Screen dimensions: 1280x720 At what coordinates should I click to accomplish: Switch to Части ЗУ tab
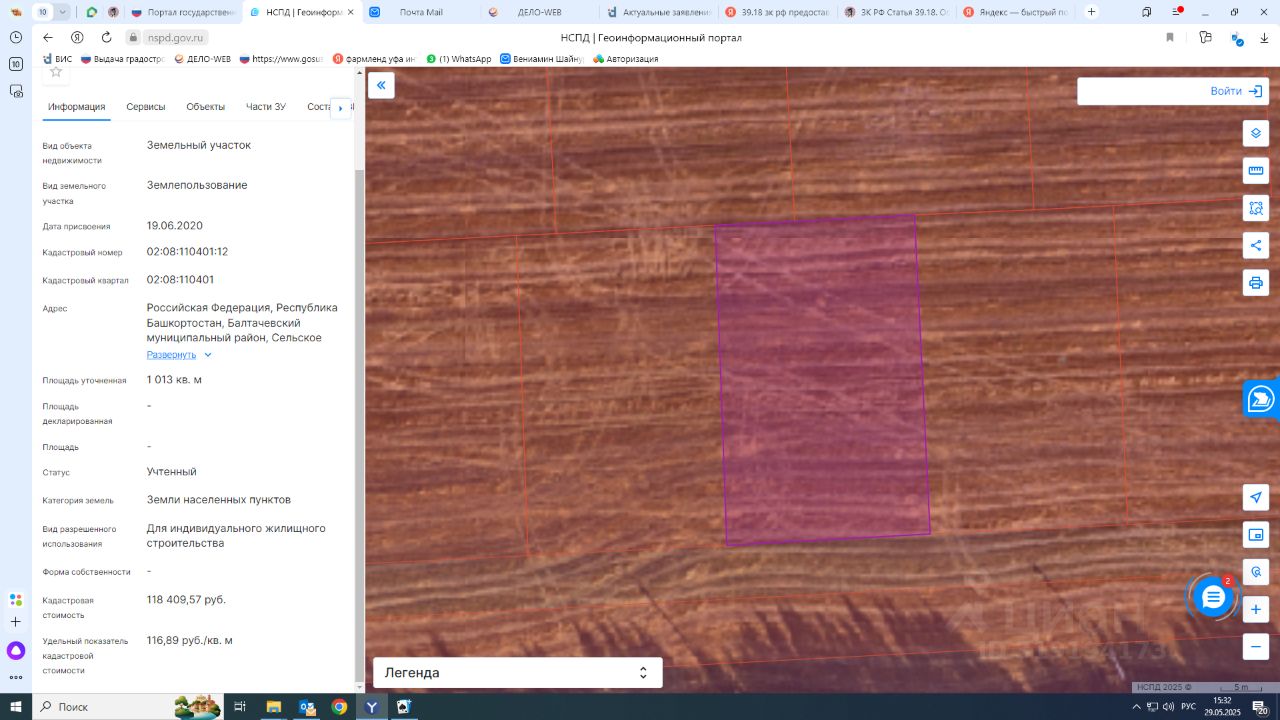click(x=266, y=107)
